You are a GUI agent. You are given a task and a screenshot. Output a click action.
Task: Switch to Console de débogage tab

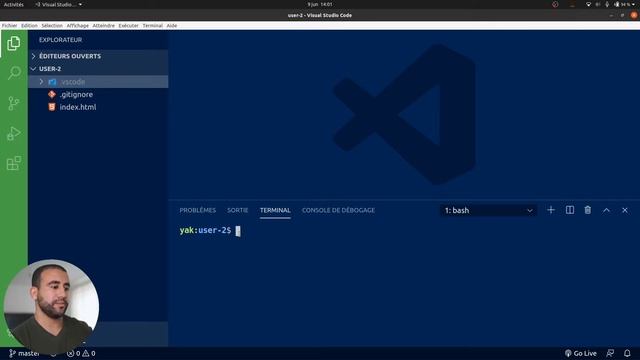(338, 210)
